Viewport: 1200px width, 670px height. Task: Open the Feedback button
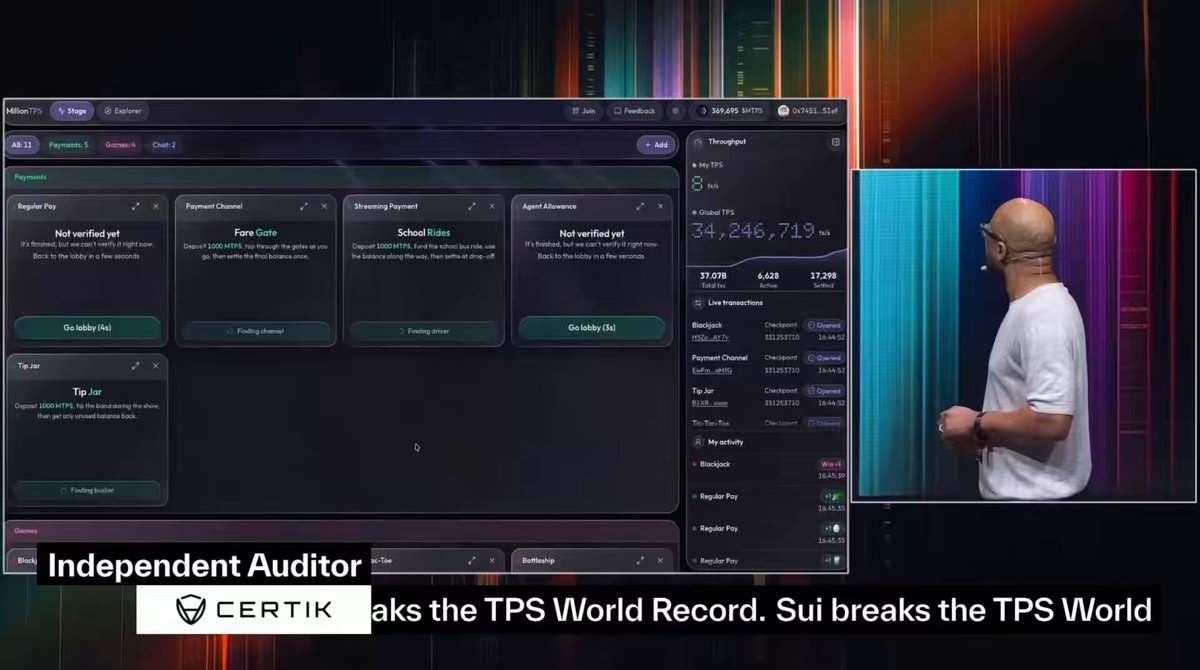coord(635,111)
